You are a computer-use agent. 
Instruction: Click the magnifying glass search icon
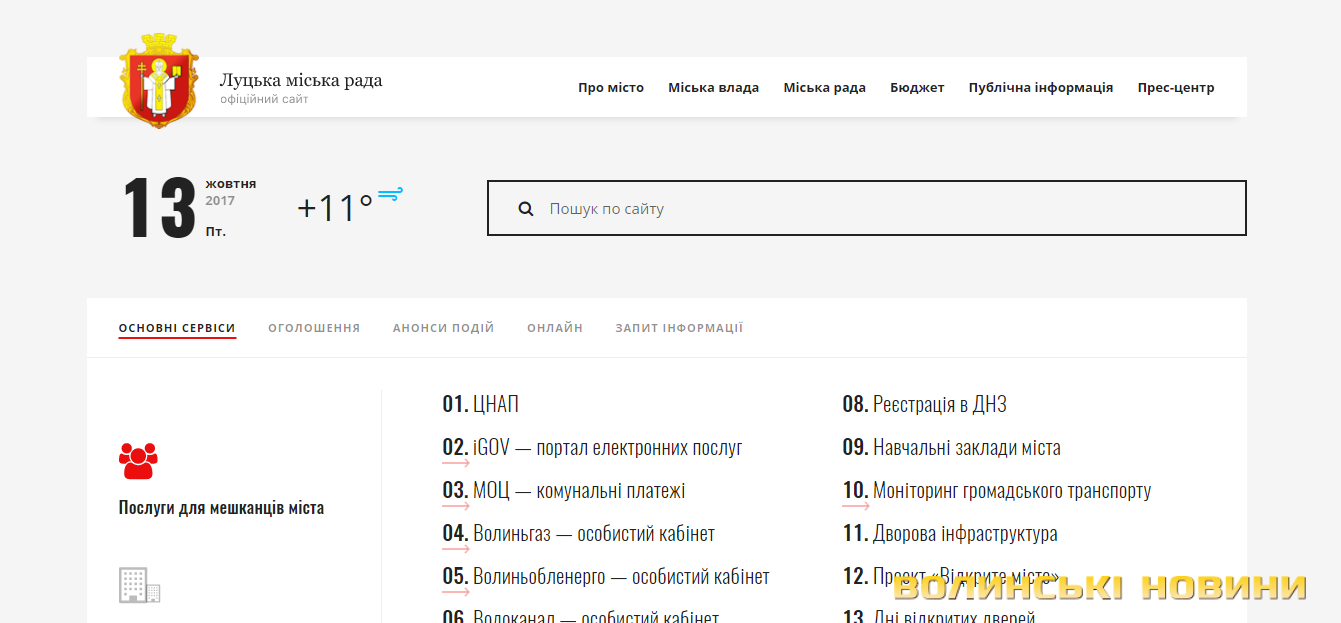pyautogui.click(x=526, y=209)
